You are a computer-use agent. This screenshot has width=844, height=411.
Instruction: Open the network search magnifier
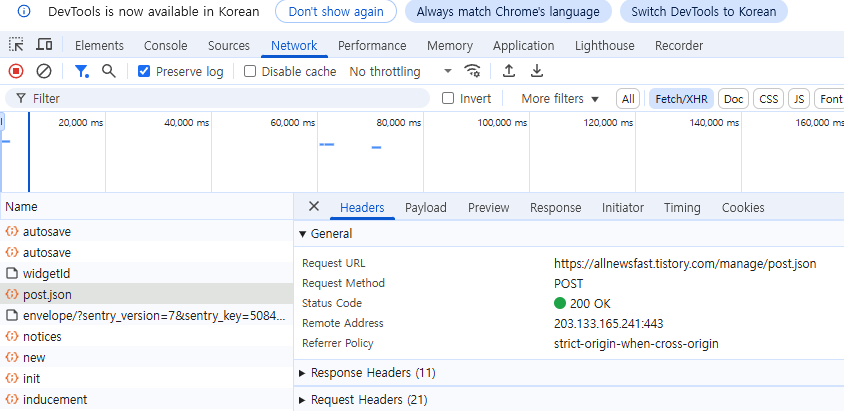(x=109, y=71)
